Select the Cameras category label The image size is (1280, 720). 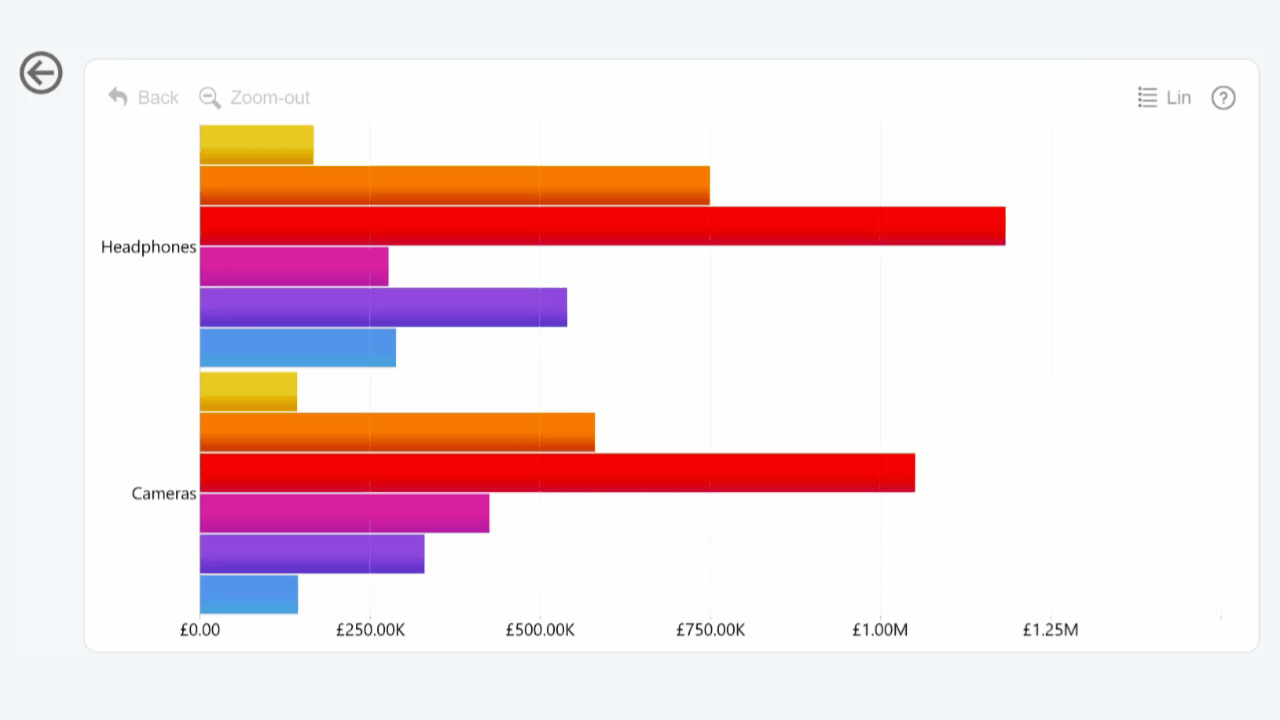click(164, 493)
